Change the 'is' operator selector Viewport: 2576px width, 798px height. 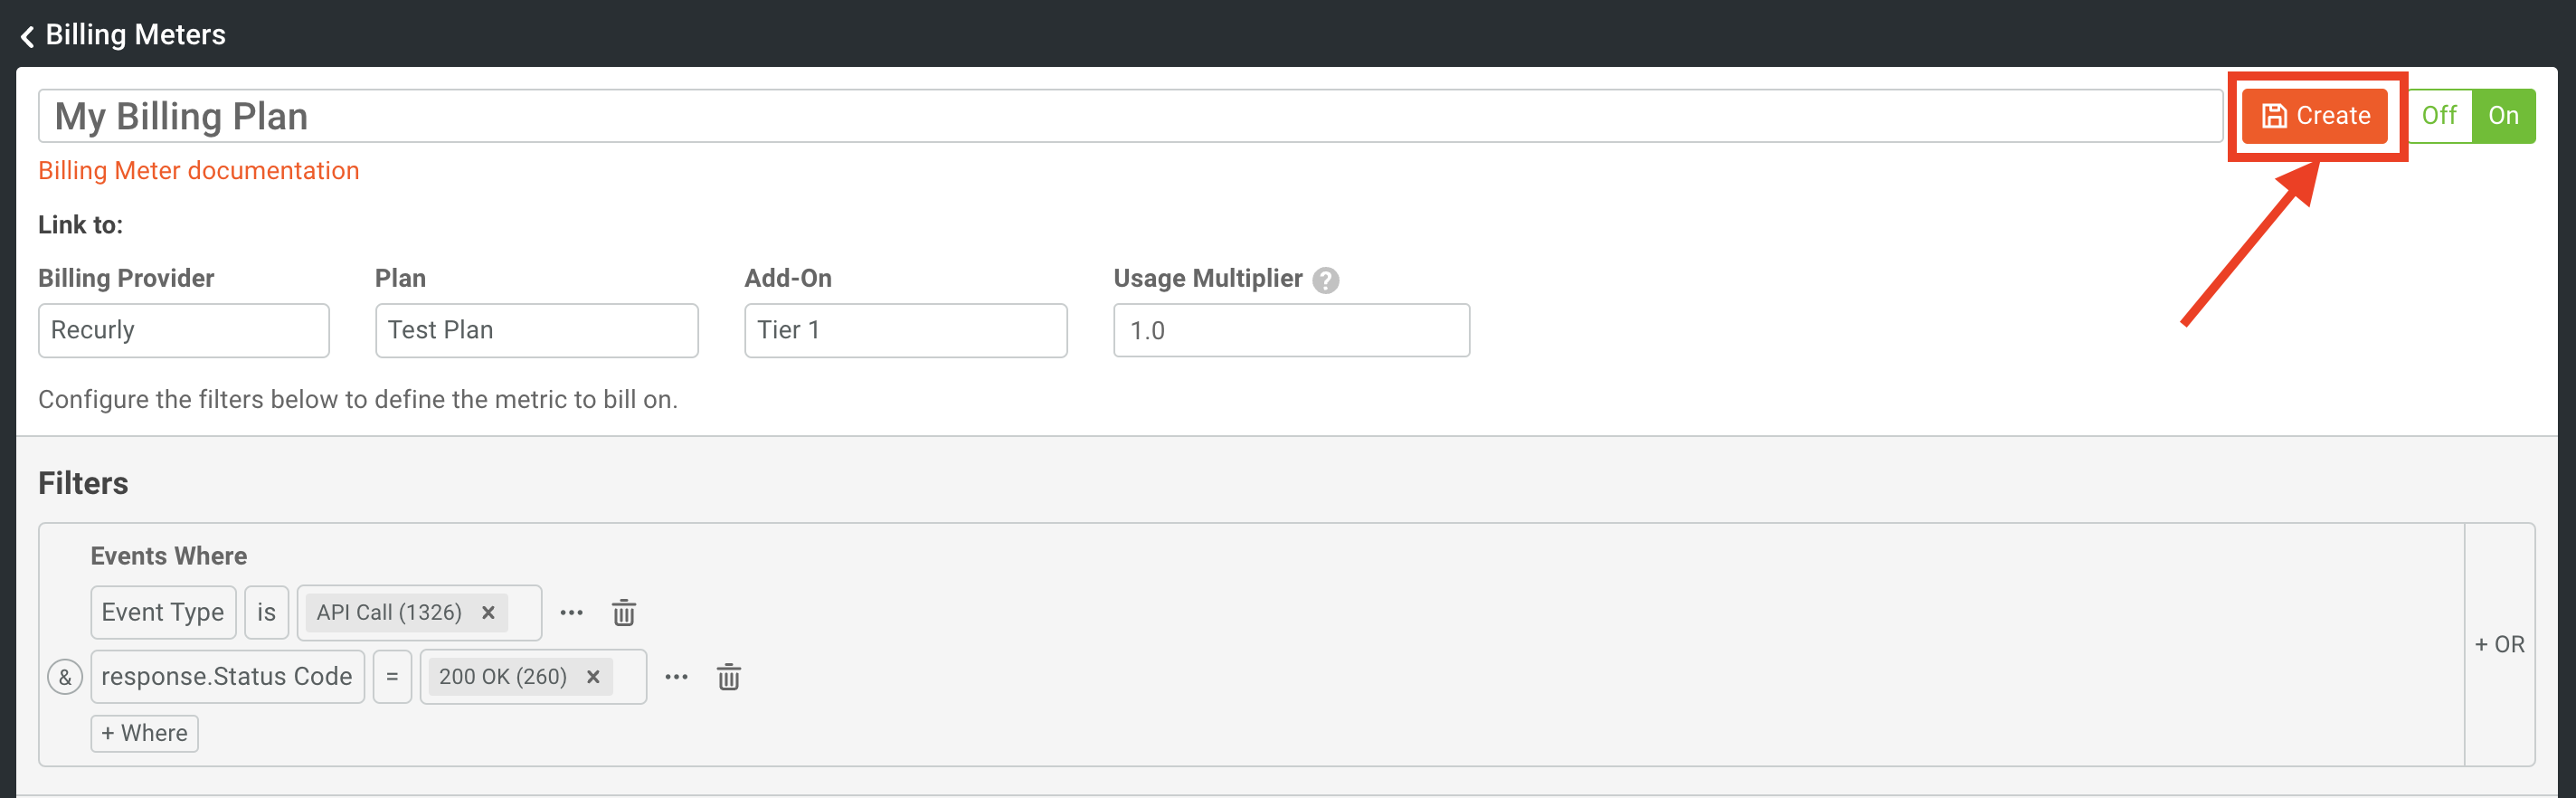pos(266,612)
